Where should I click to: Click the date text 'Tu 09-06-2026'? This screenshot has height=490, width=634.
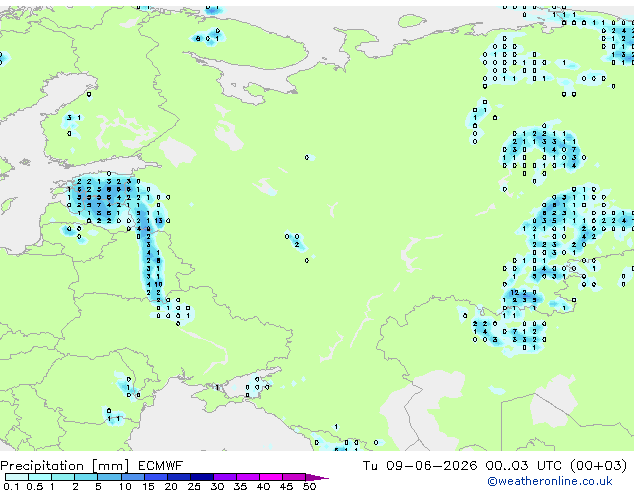[420, 466]
